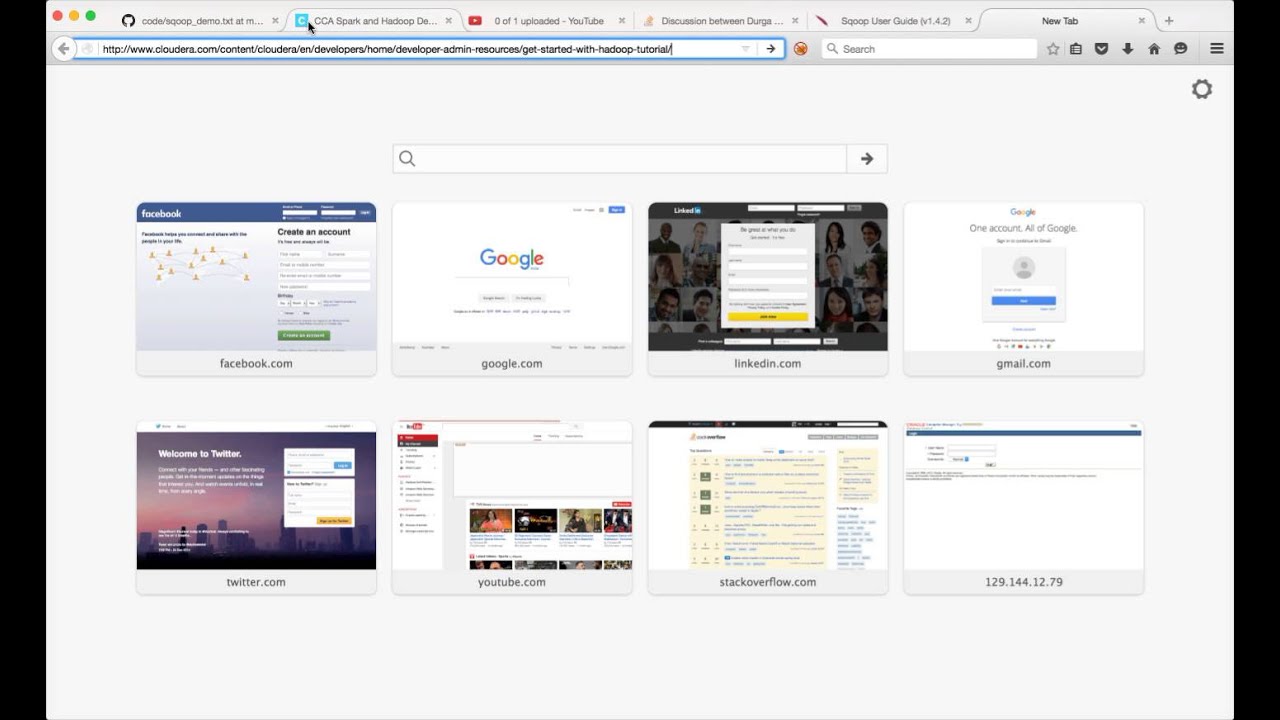The height and width of the screenshot is (720, 1280).
Task: Switch to the code/sqoop_demo.txt GitHub tab
Action: [x=201, y=20]
